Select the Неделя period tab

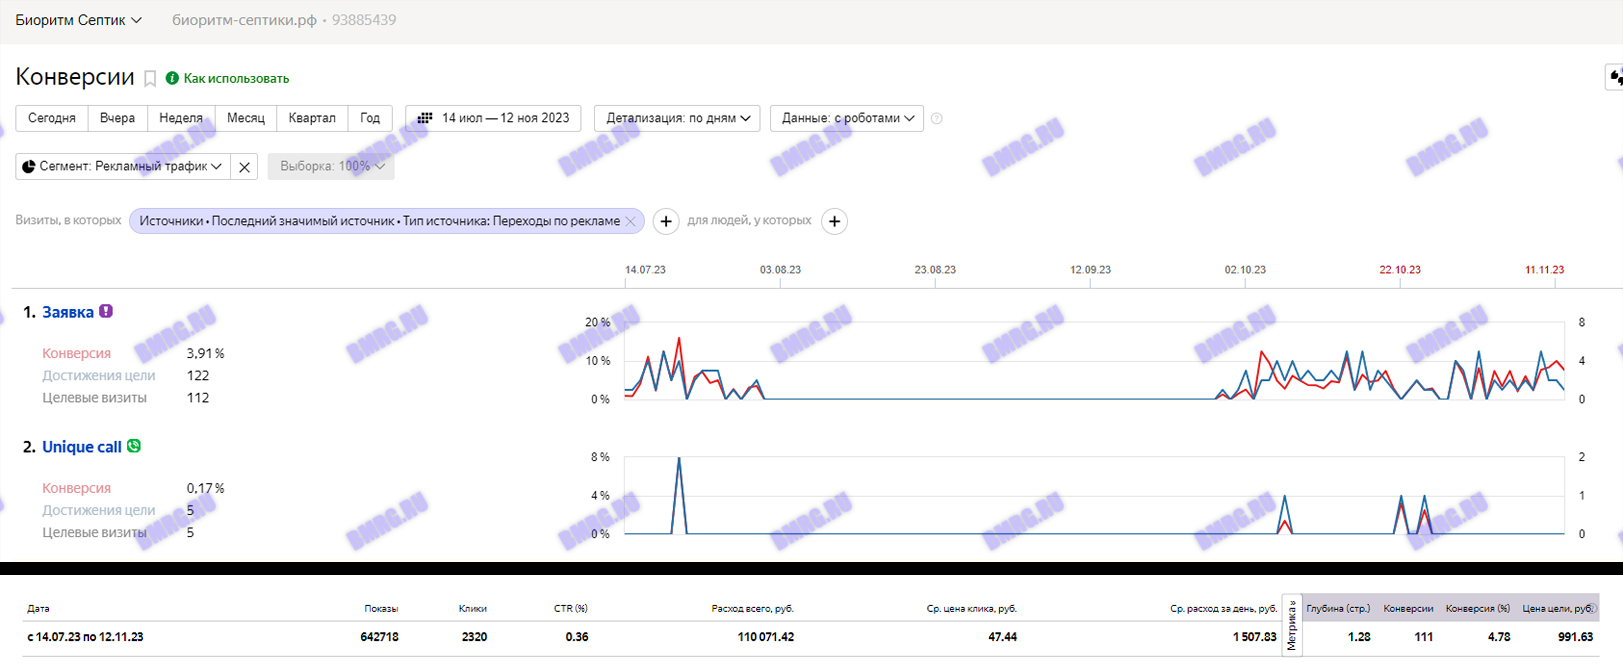click(x=181, y=118)
